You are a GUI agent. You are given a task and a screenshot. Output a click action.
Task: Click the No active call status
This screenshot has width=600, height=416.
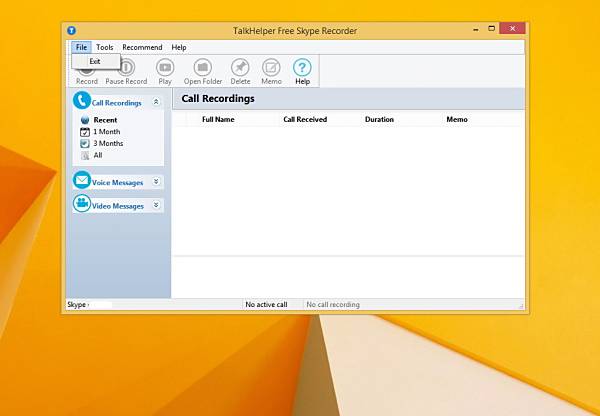click(x=266, y=305)
